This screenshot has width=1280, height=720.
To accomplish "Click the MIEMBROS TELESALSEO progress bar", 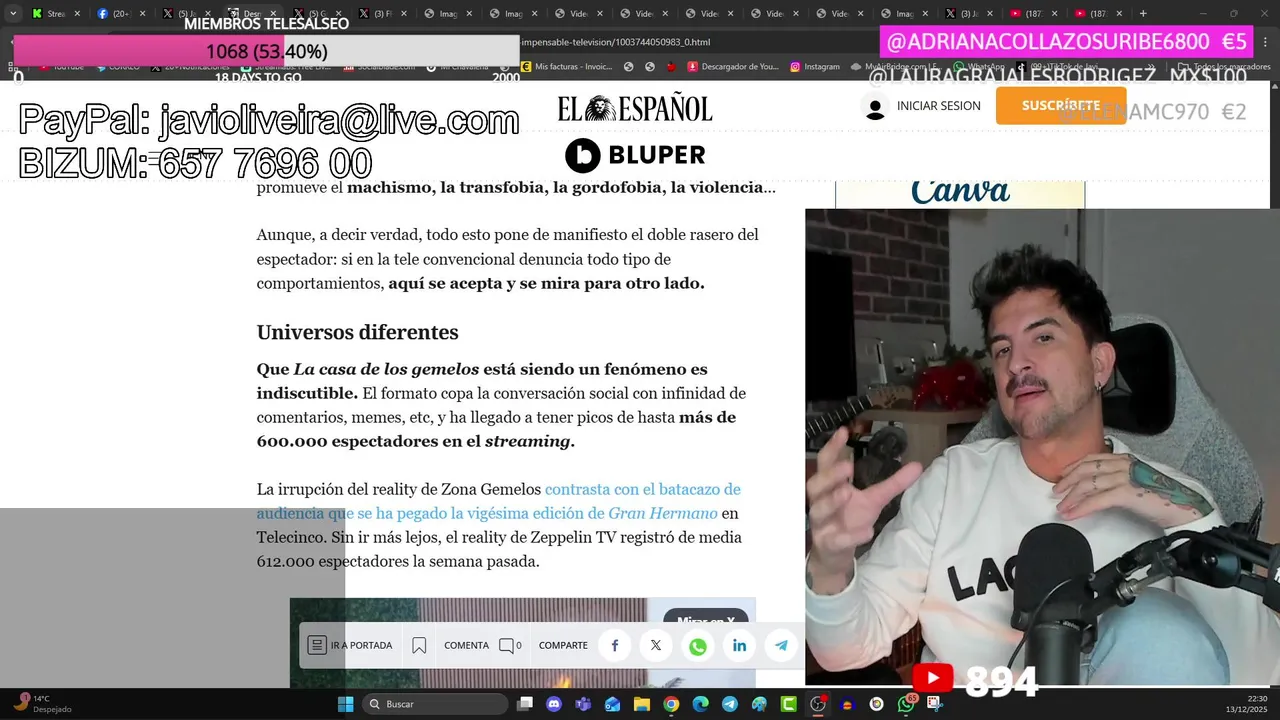I will (266, 51).
